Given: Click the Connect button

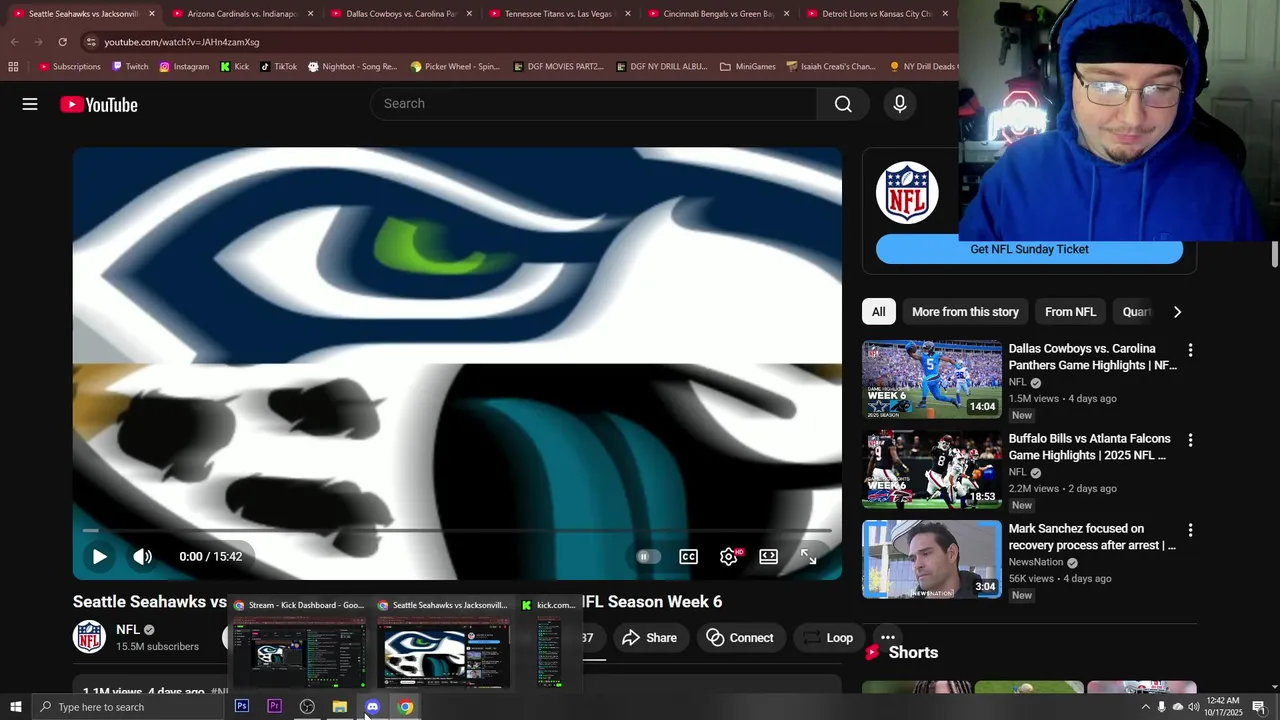Looking at the screenshot, I should tap(740, 638).
